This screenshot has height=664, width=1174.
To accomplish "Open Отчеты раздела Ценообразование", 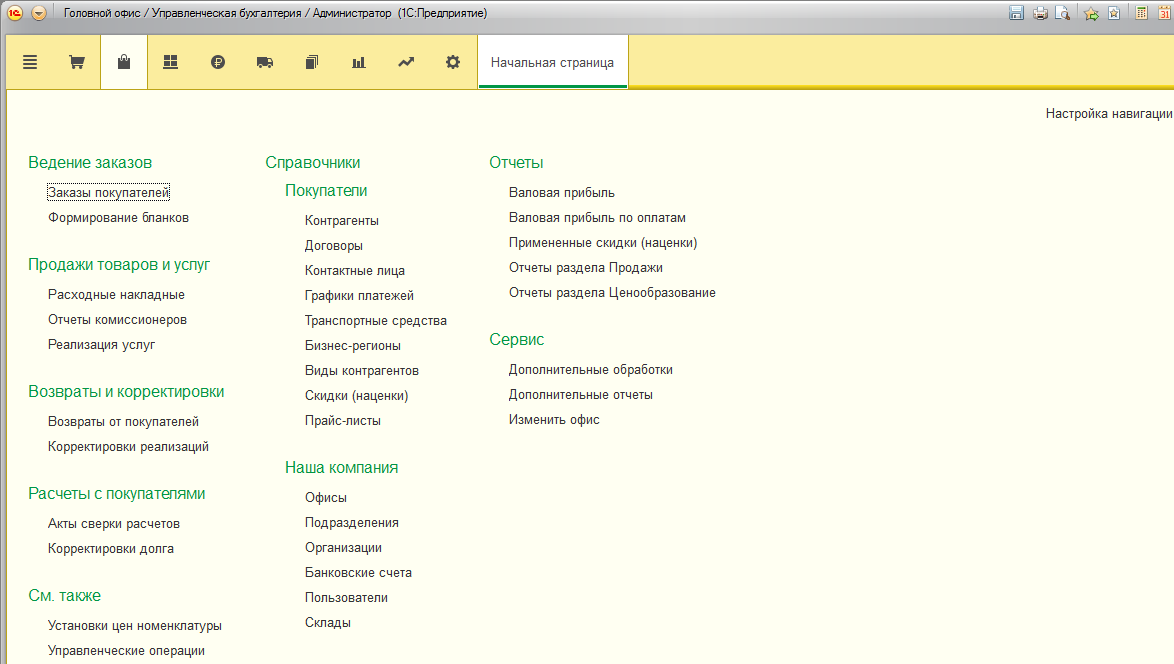I will click(x=612, y=293).
